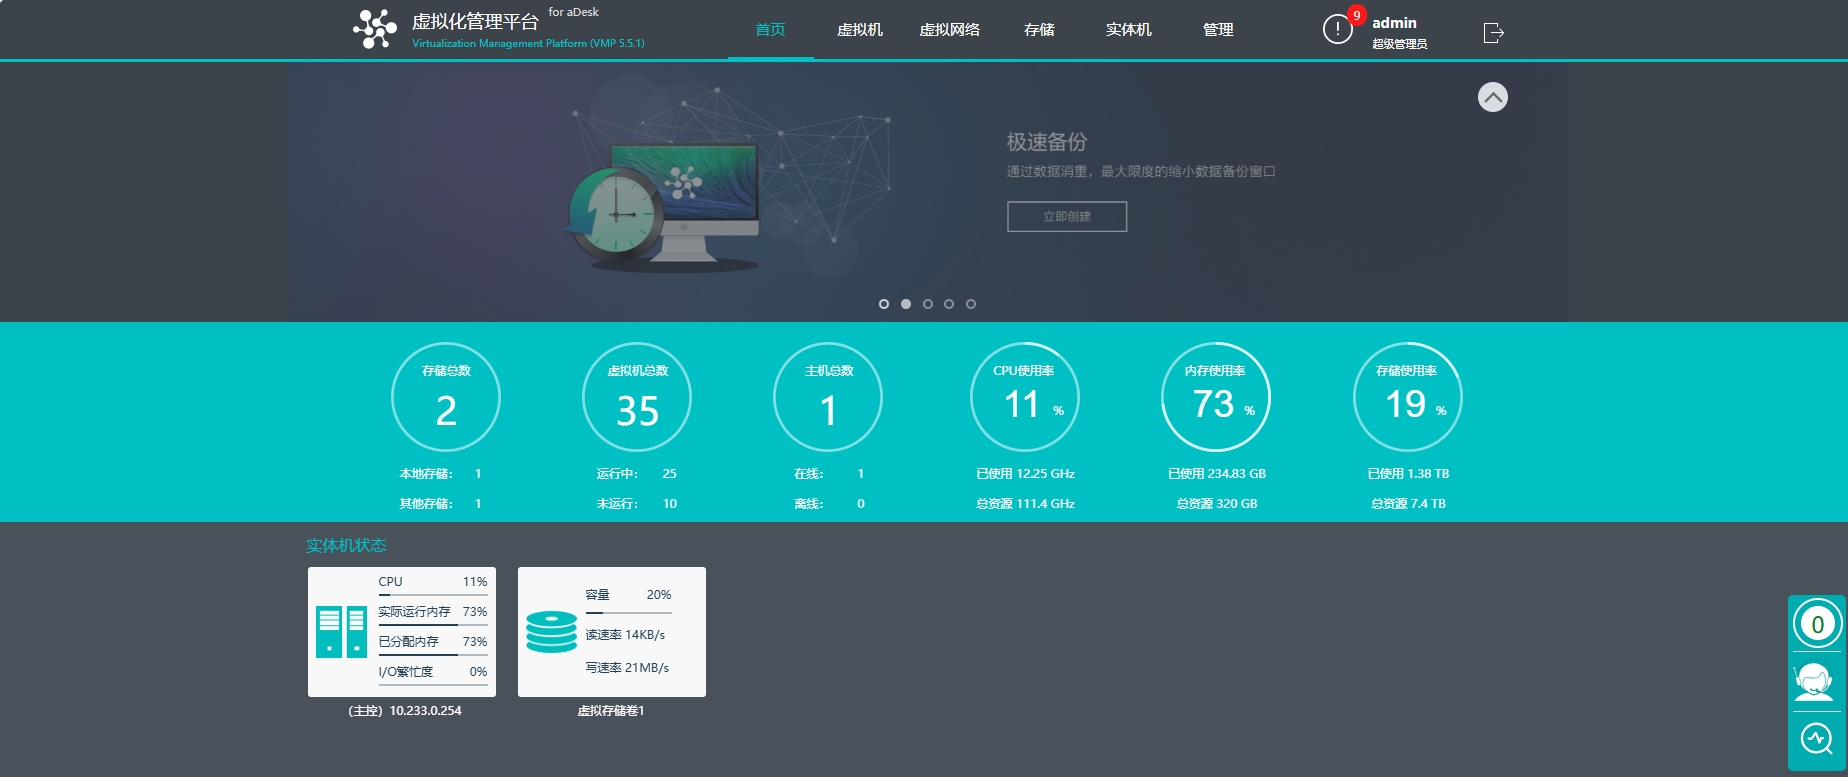Click the platform logo icon
This screenshot has width=1848, height=777.
[375, 29]
